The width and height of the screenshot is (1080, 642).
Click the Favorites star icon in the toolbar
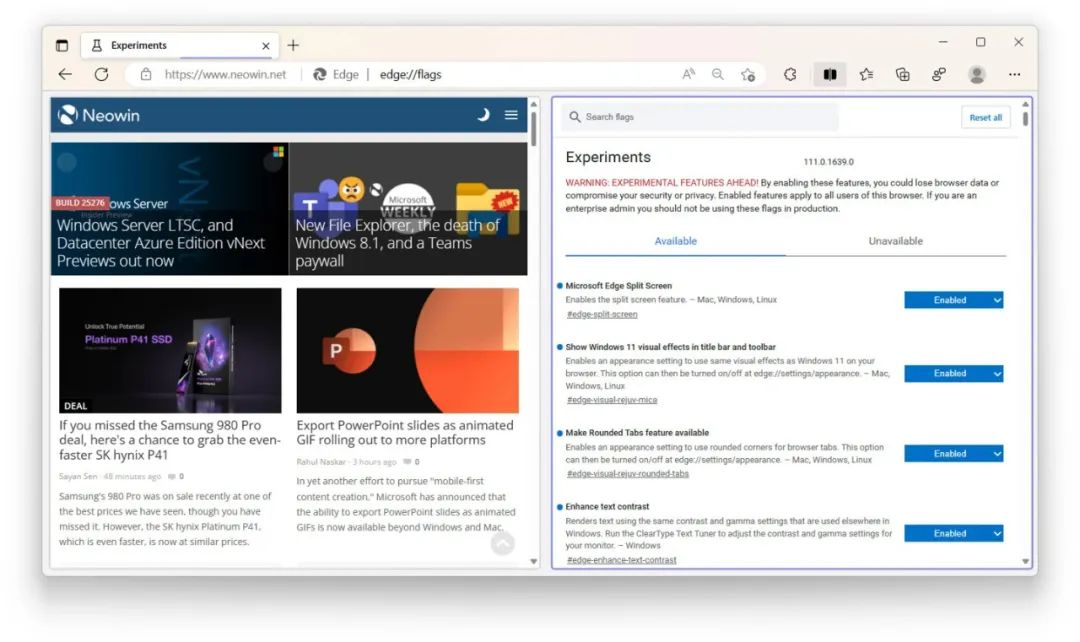866,74
